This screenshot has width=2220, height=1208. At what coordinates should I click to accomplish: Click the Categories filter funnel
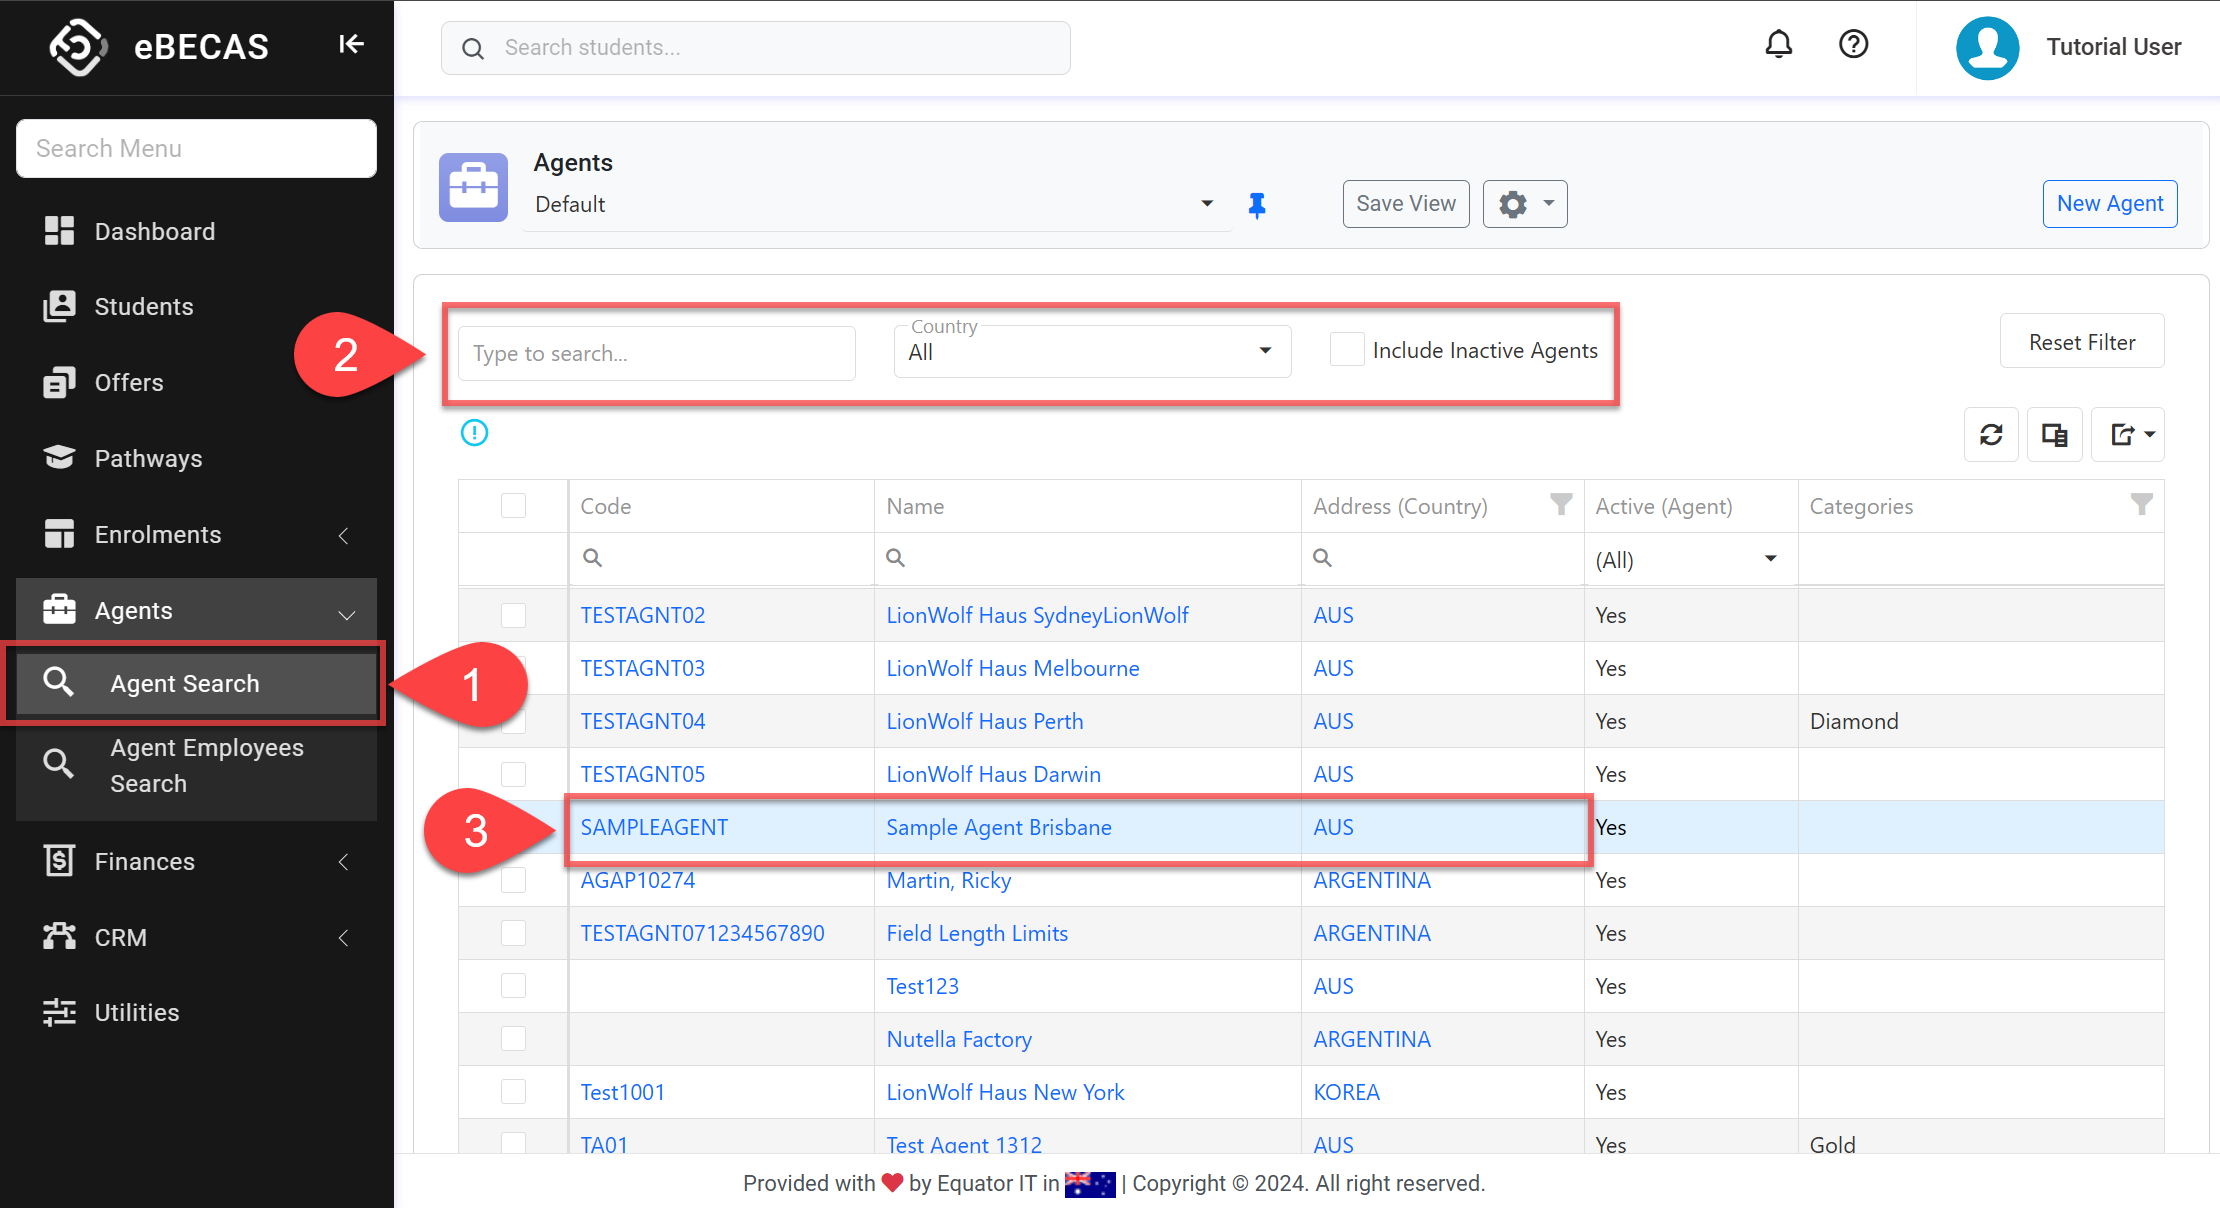coord(2141,505)
